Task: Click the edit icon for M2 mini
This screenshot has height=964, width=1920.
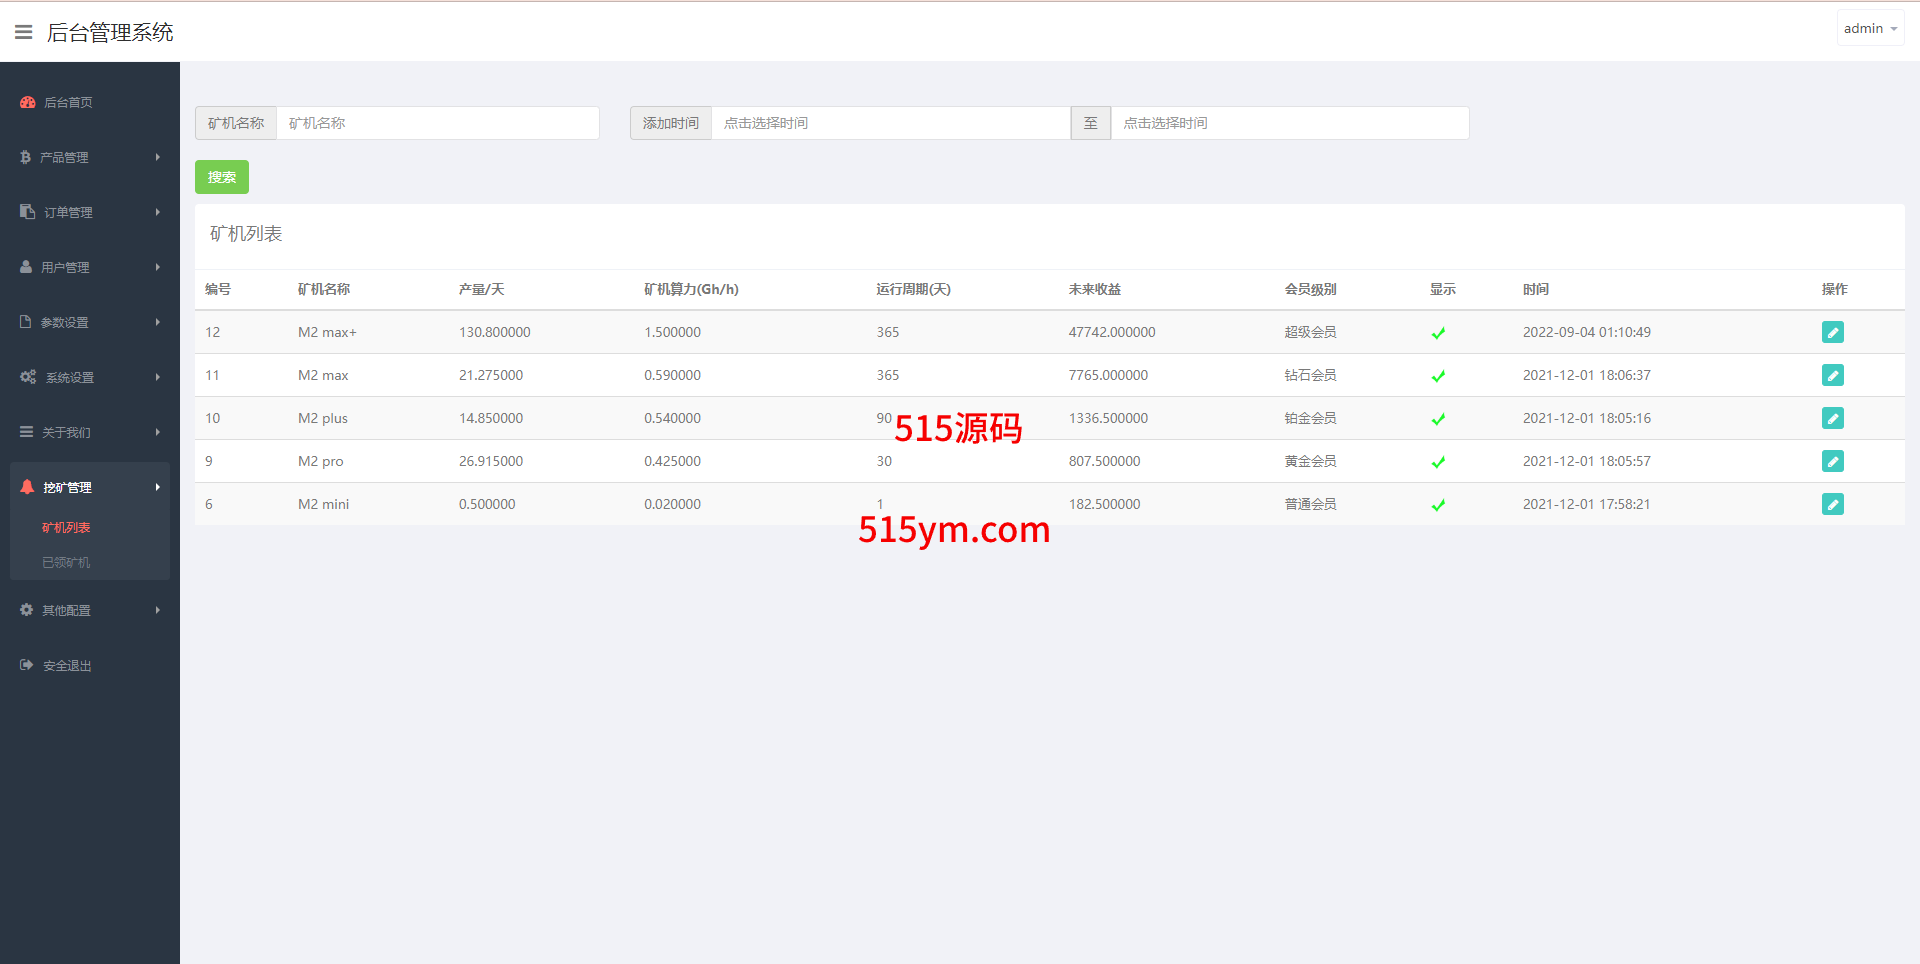Action: (x=1832, y=504)
